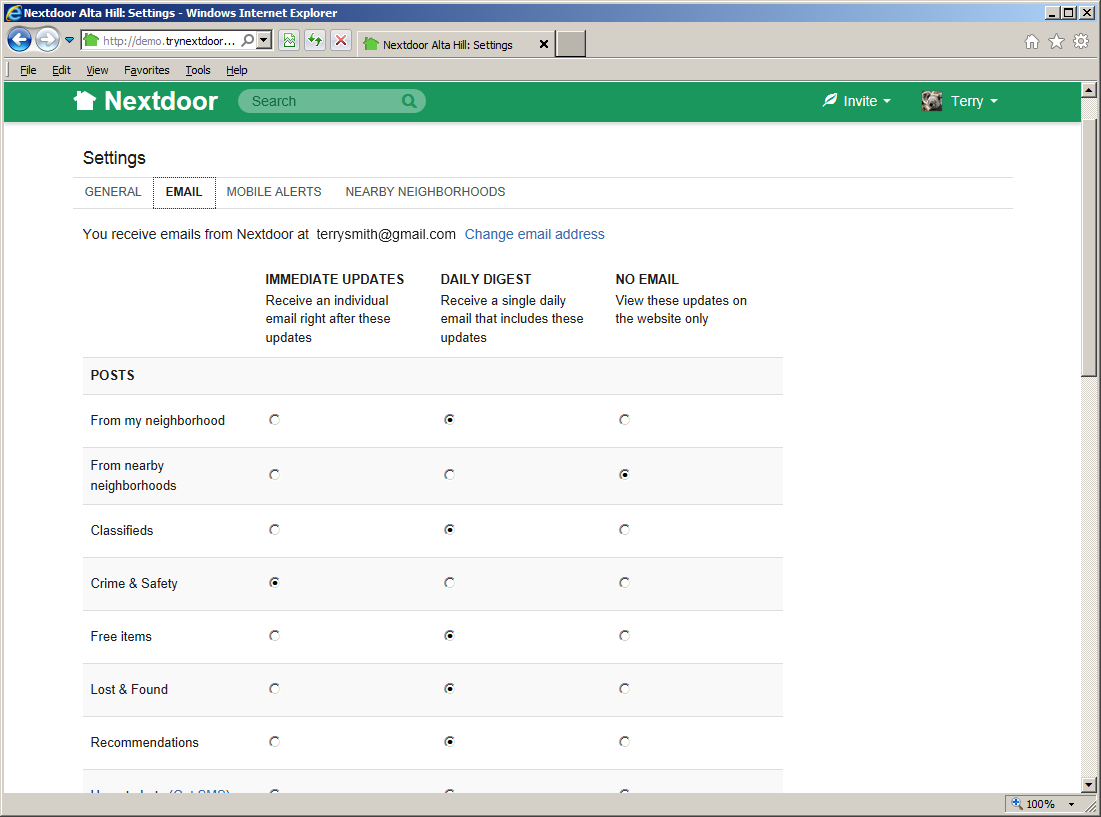Enable Immediate Updates for Crime & Safety
The height and width of the screenshot is (817, 1101).
click(x=274, y=581)
